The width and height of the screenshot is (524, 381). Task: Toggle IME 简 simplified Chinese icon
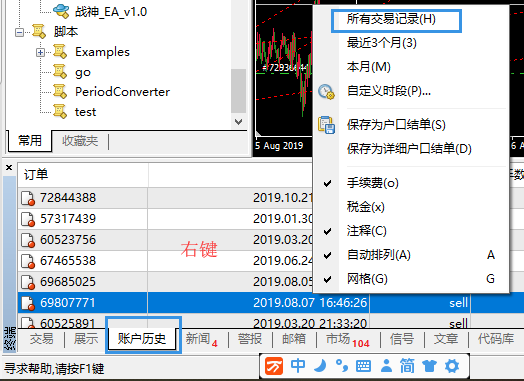[407, 366]
